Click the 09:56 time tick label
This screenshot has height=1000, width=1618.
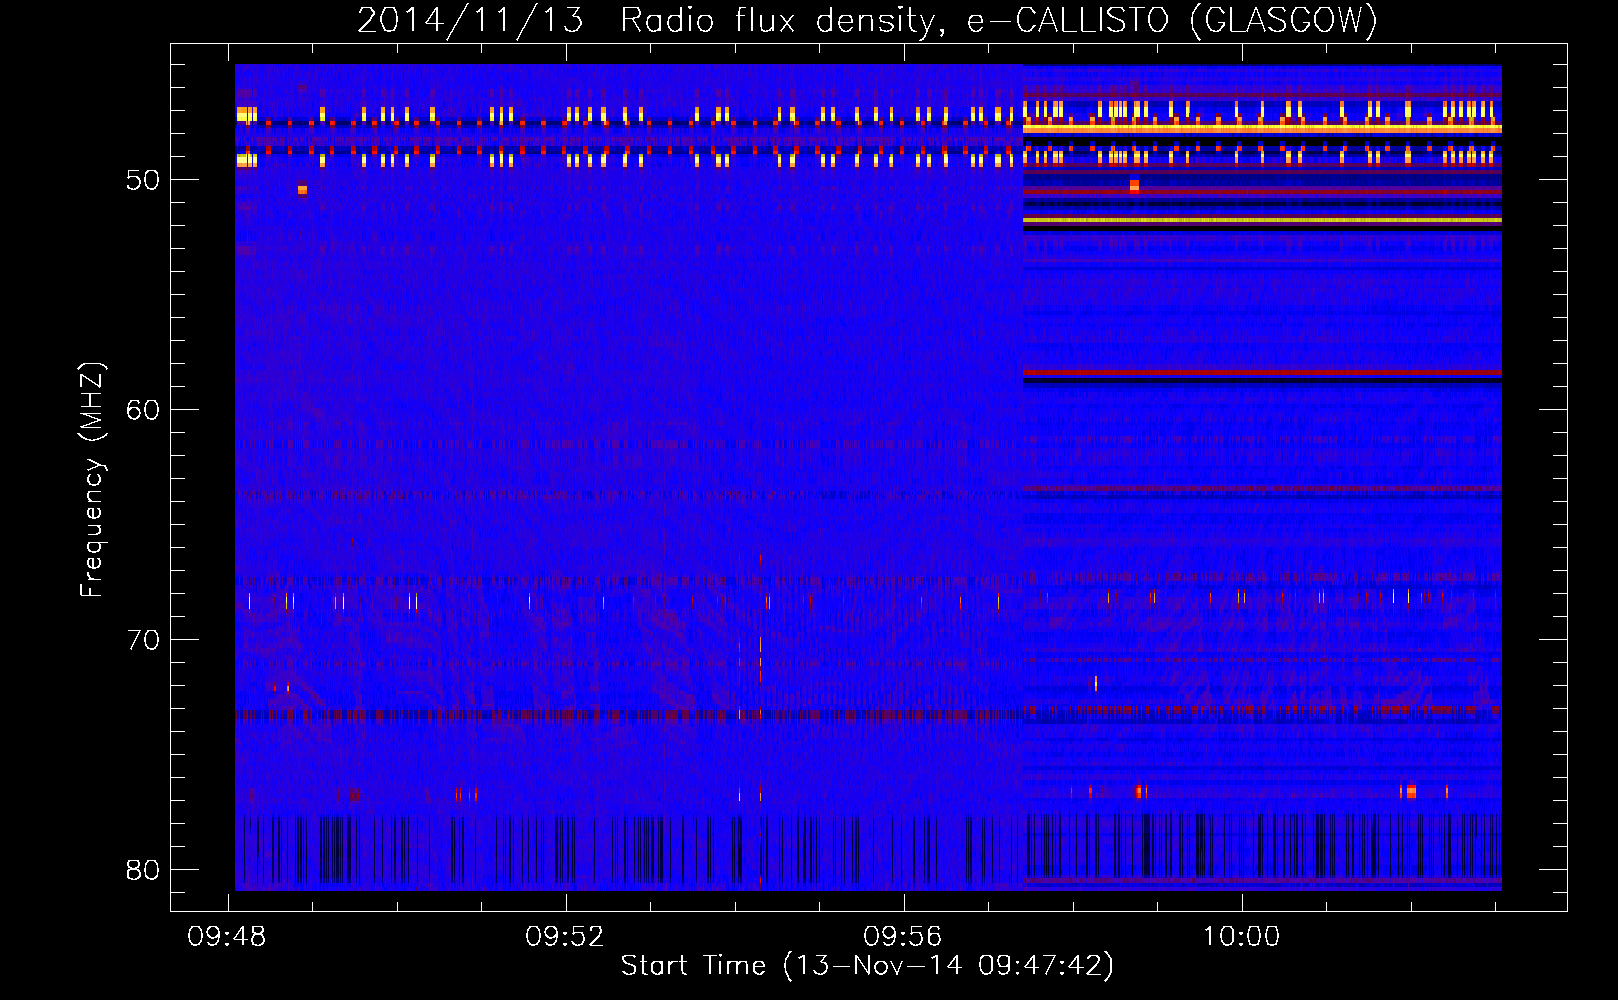(x=903, y=937)
